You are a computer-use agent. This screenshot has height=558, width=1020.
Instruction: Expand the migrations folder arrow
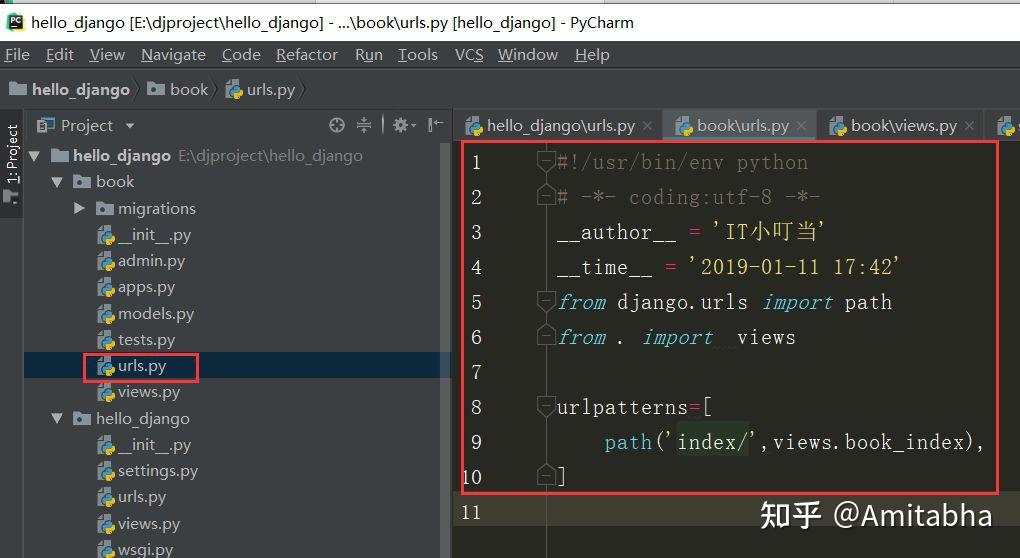pos(79,208)
